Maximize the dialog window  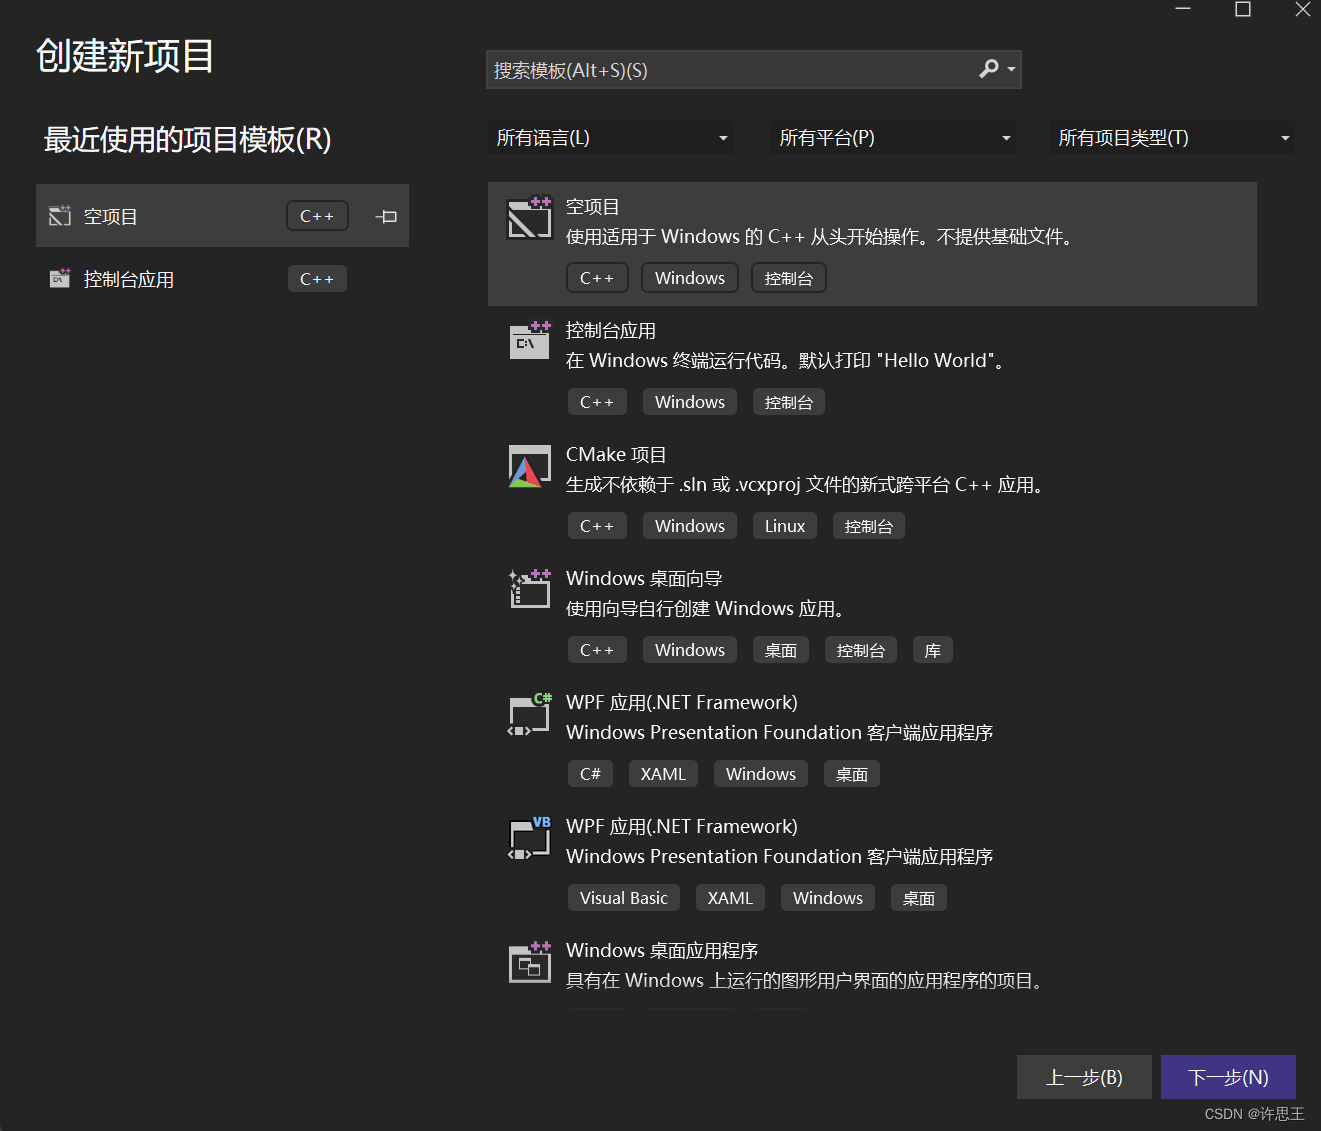[1243, 9]
